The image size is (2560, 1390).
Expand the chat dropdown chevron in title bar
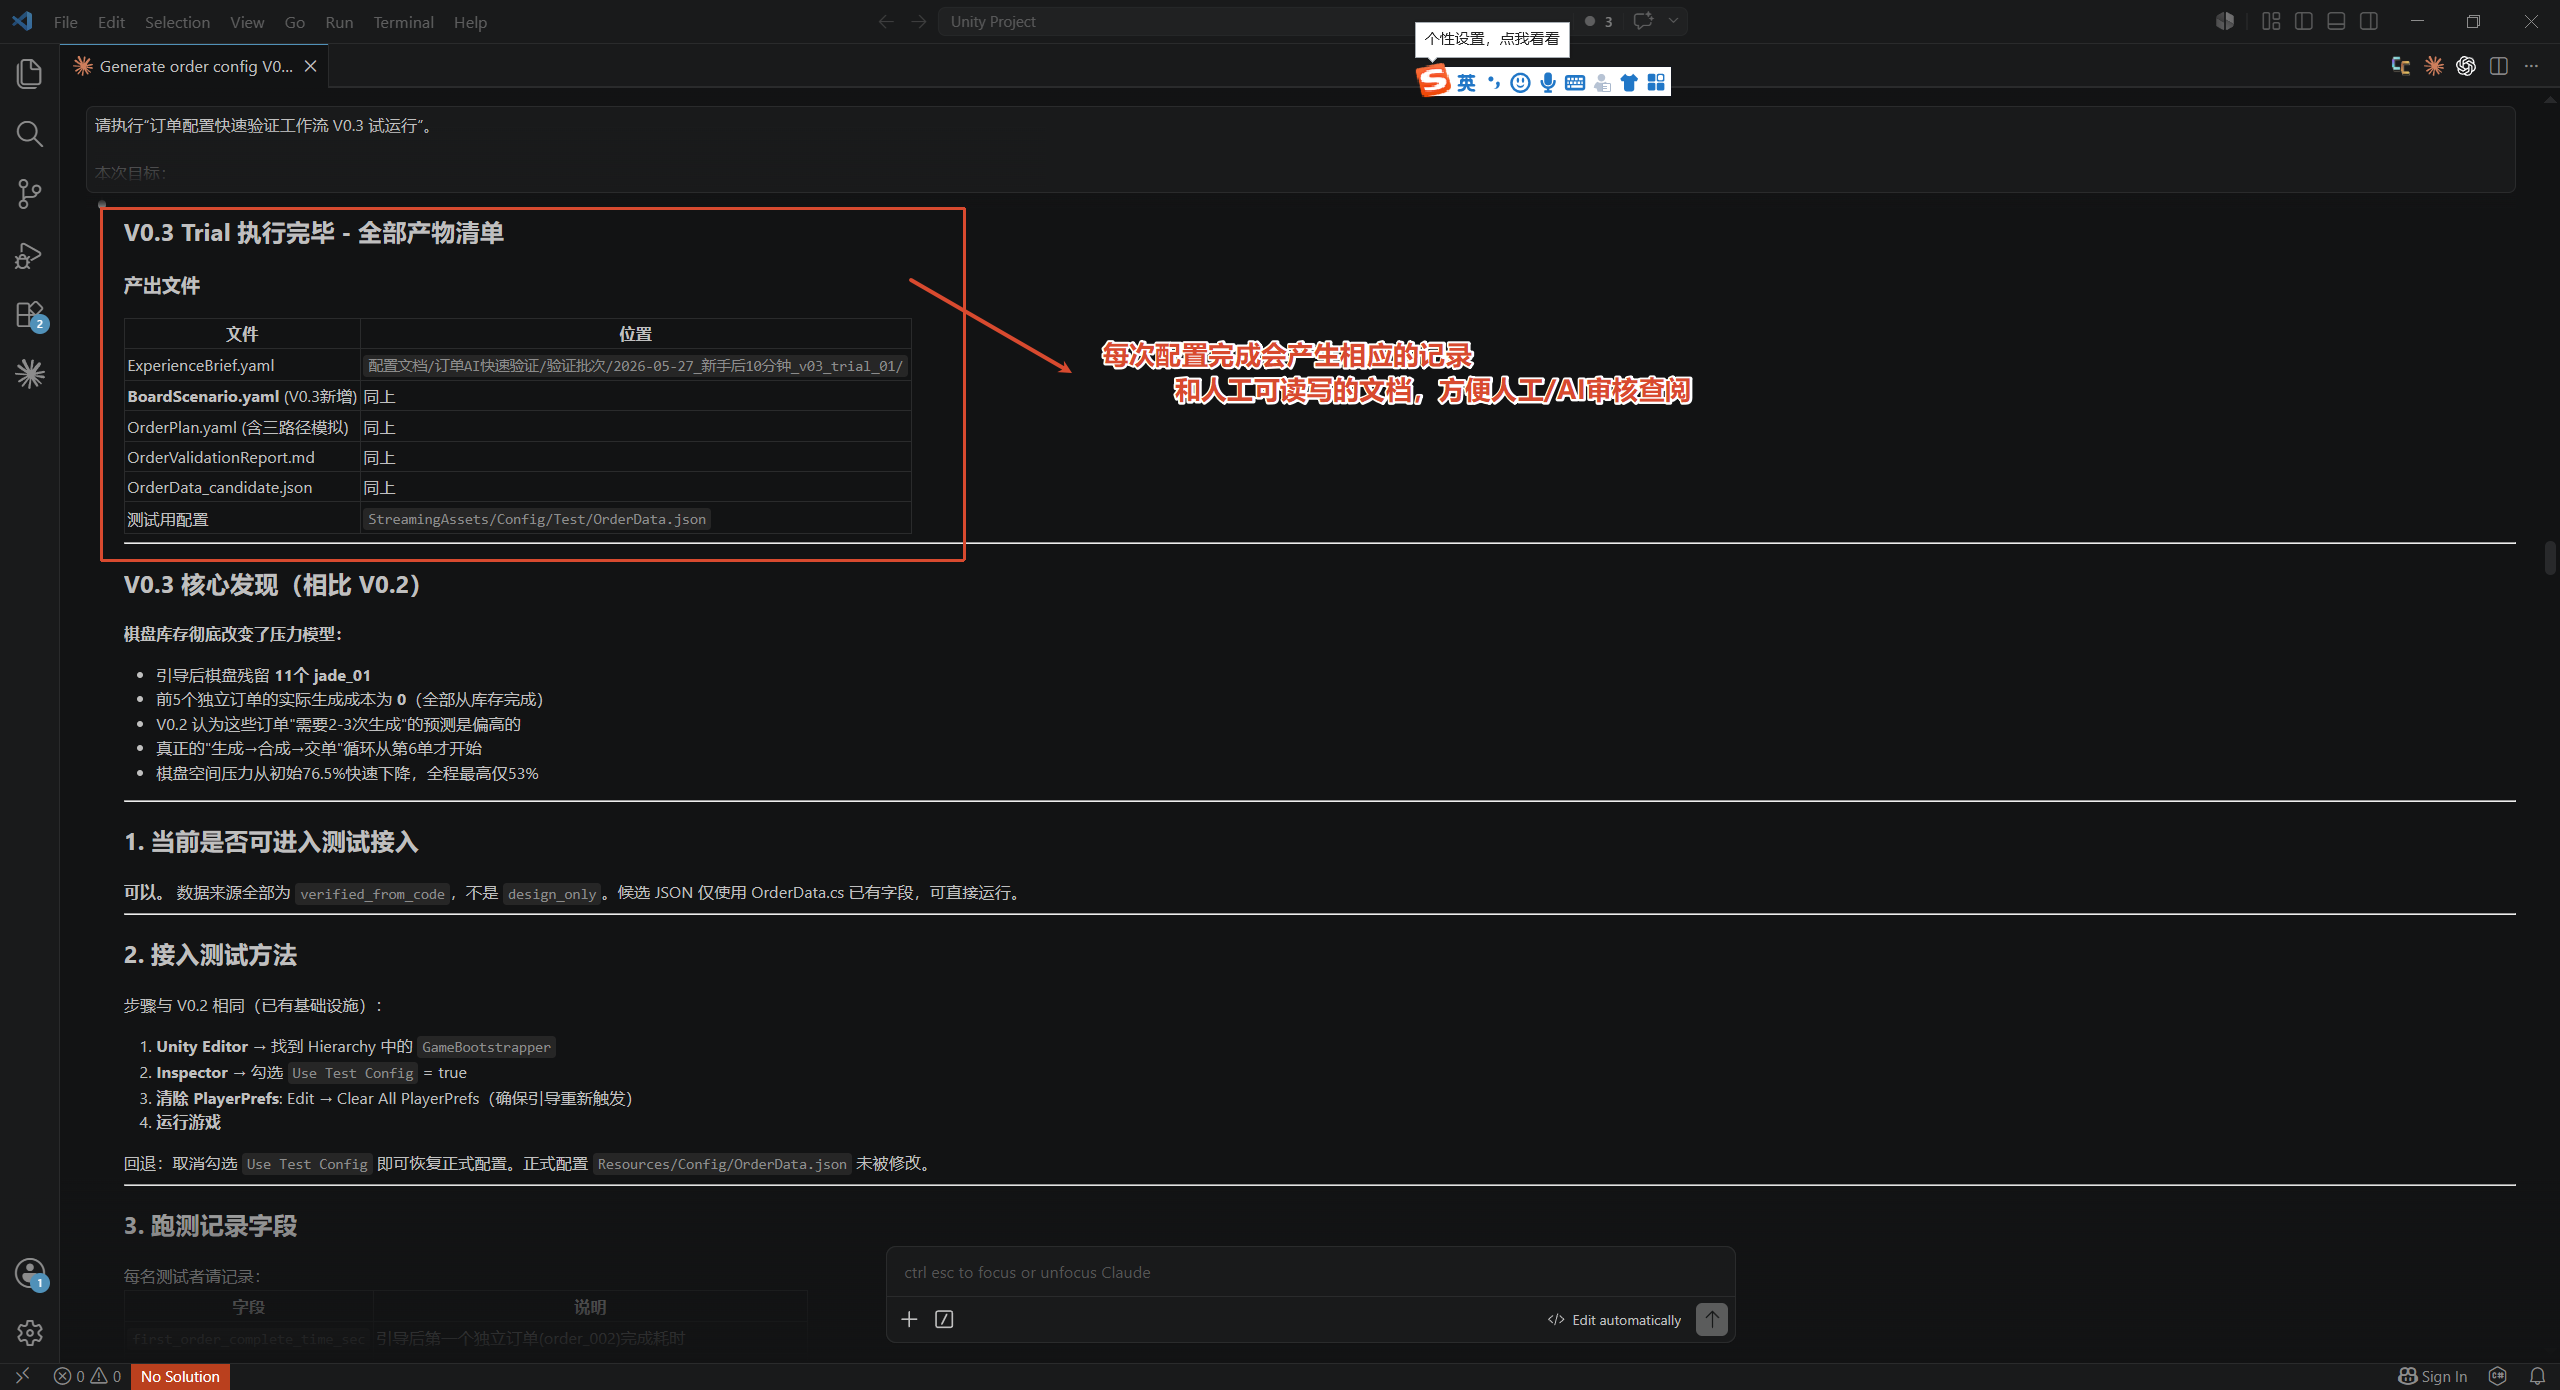[1673, 21]
